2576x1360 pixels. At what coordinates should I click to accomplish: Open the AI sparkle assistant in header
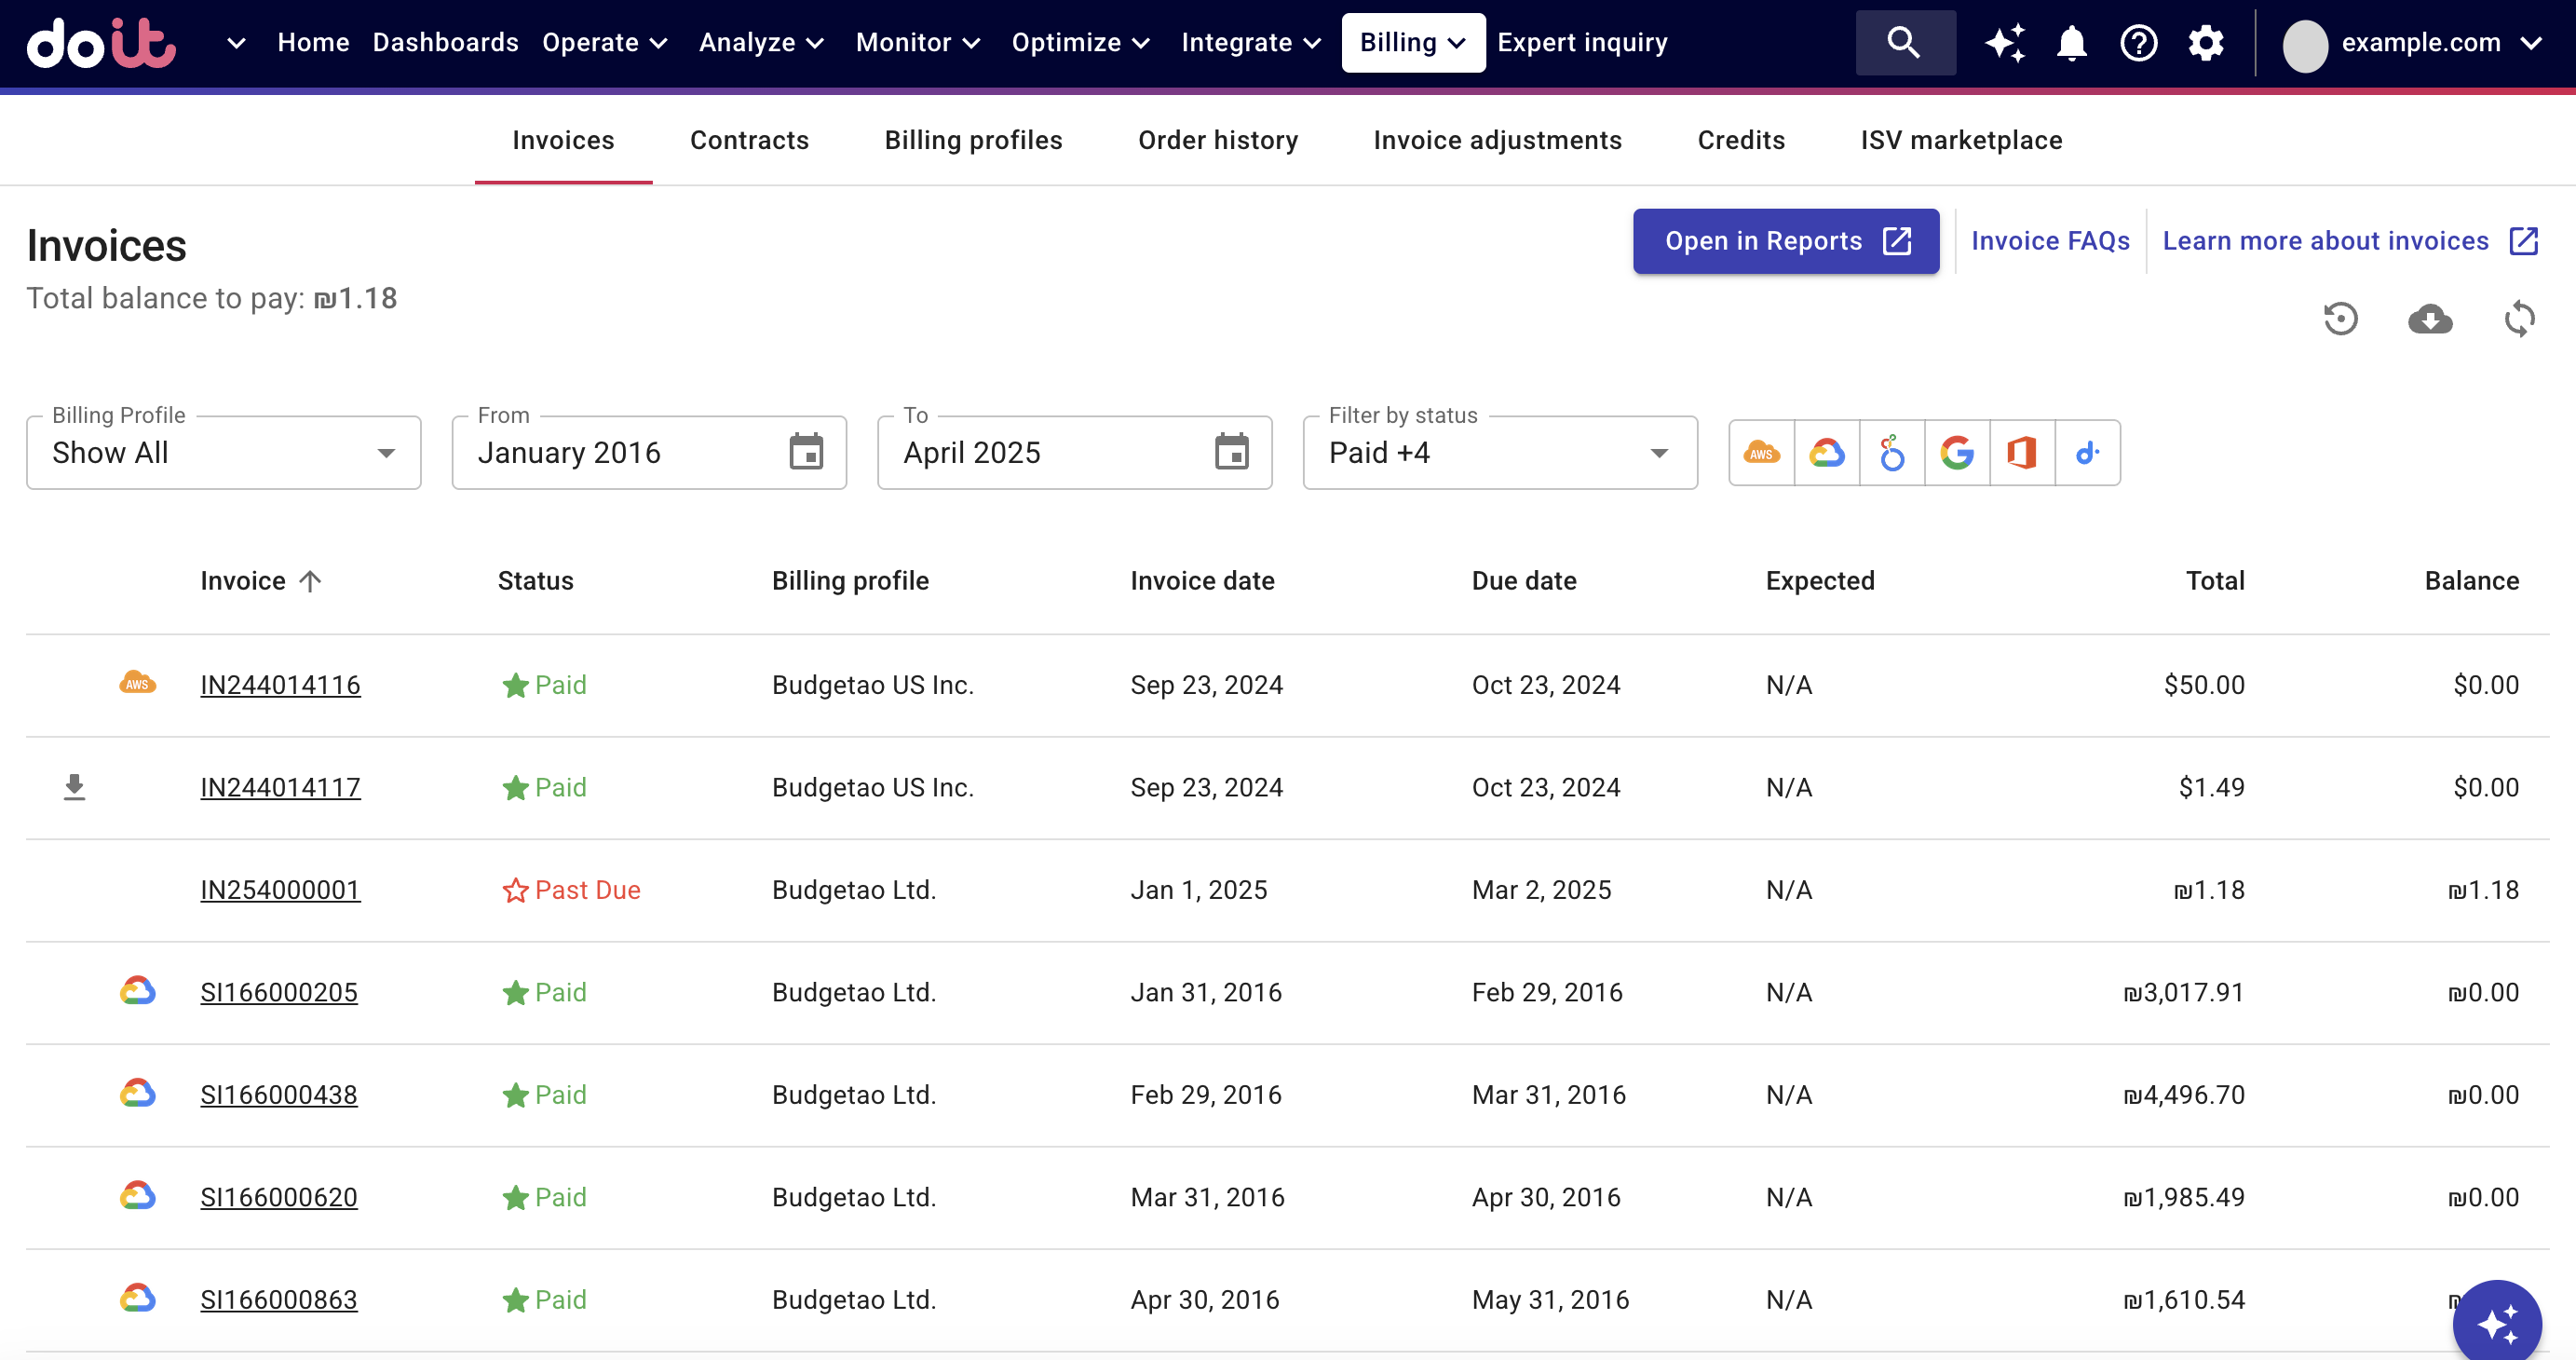pyautogui.click(x=2005, y=43)
